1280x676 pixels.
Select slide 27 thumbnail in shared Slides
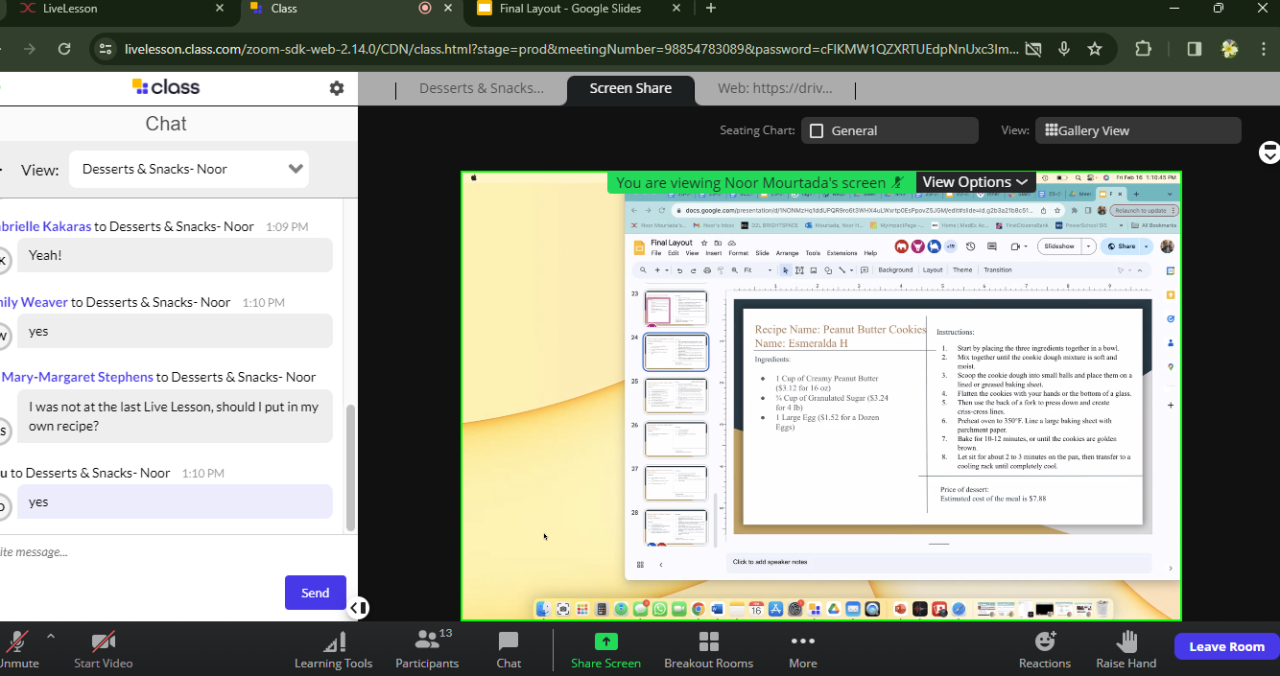click(x=676, y=483)
